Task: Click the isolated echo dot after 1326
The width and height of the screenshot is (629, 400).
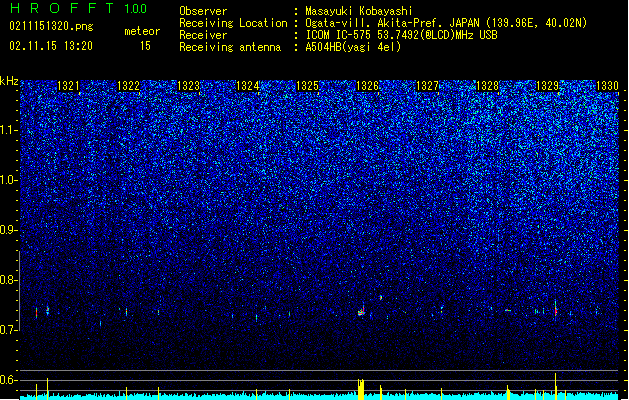Action: (381, 298)
